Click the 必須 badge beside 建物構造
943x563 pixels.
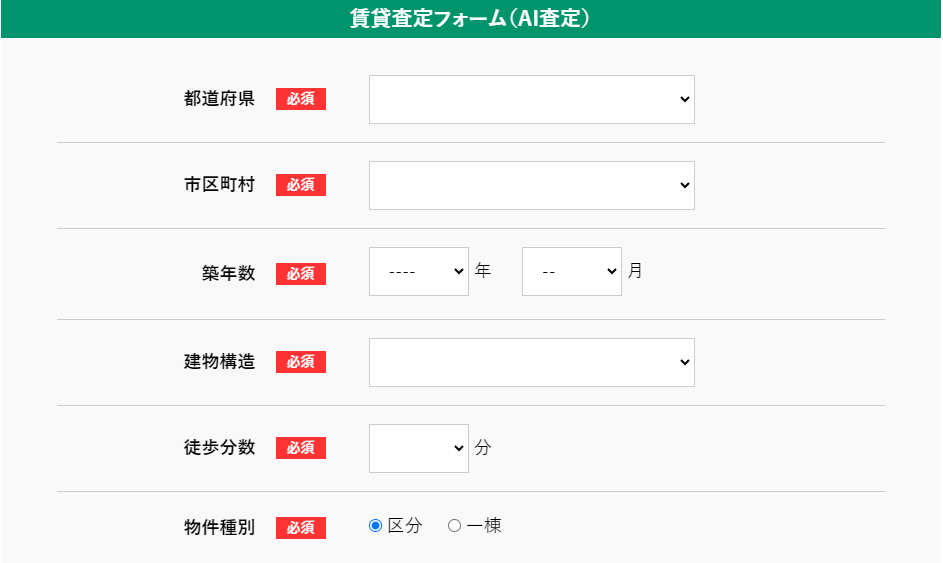click(301, 362)
